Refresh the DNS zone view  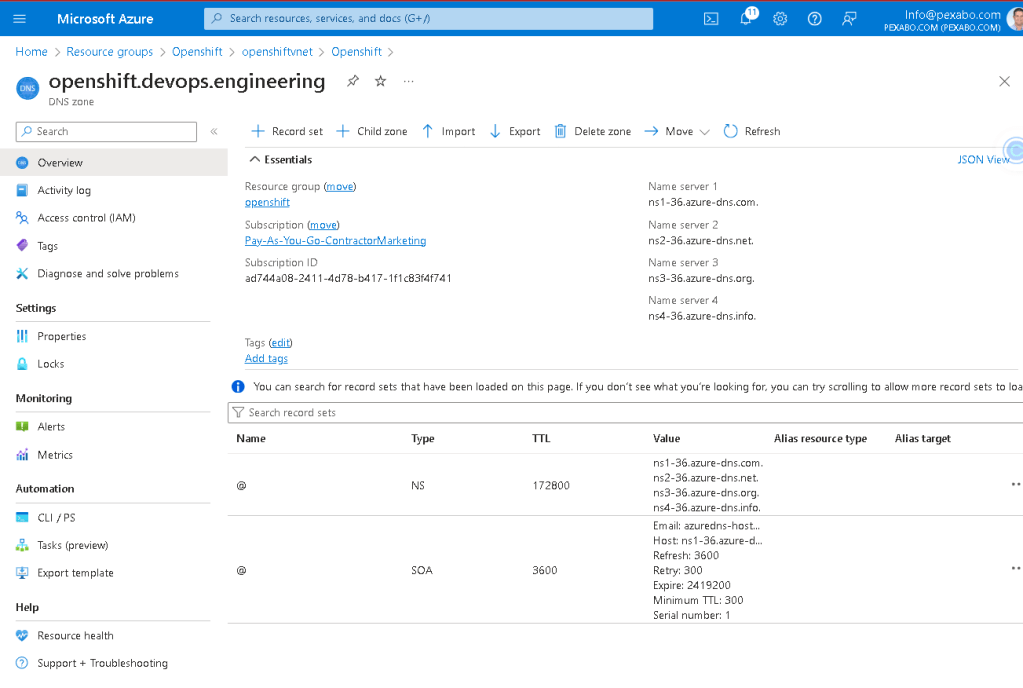pos(752,132)
